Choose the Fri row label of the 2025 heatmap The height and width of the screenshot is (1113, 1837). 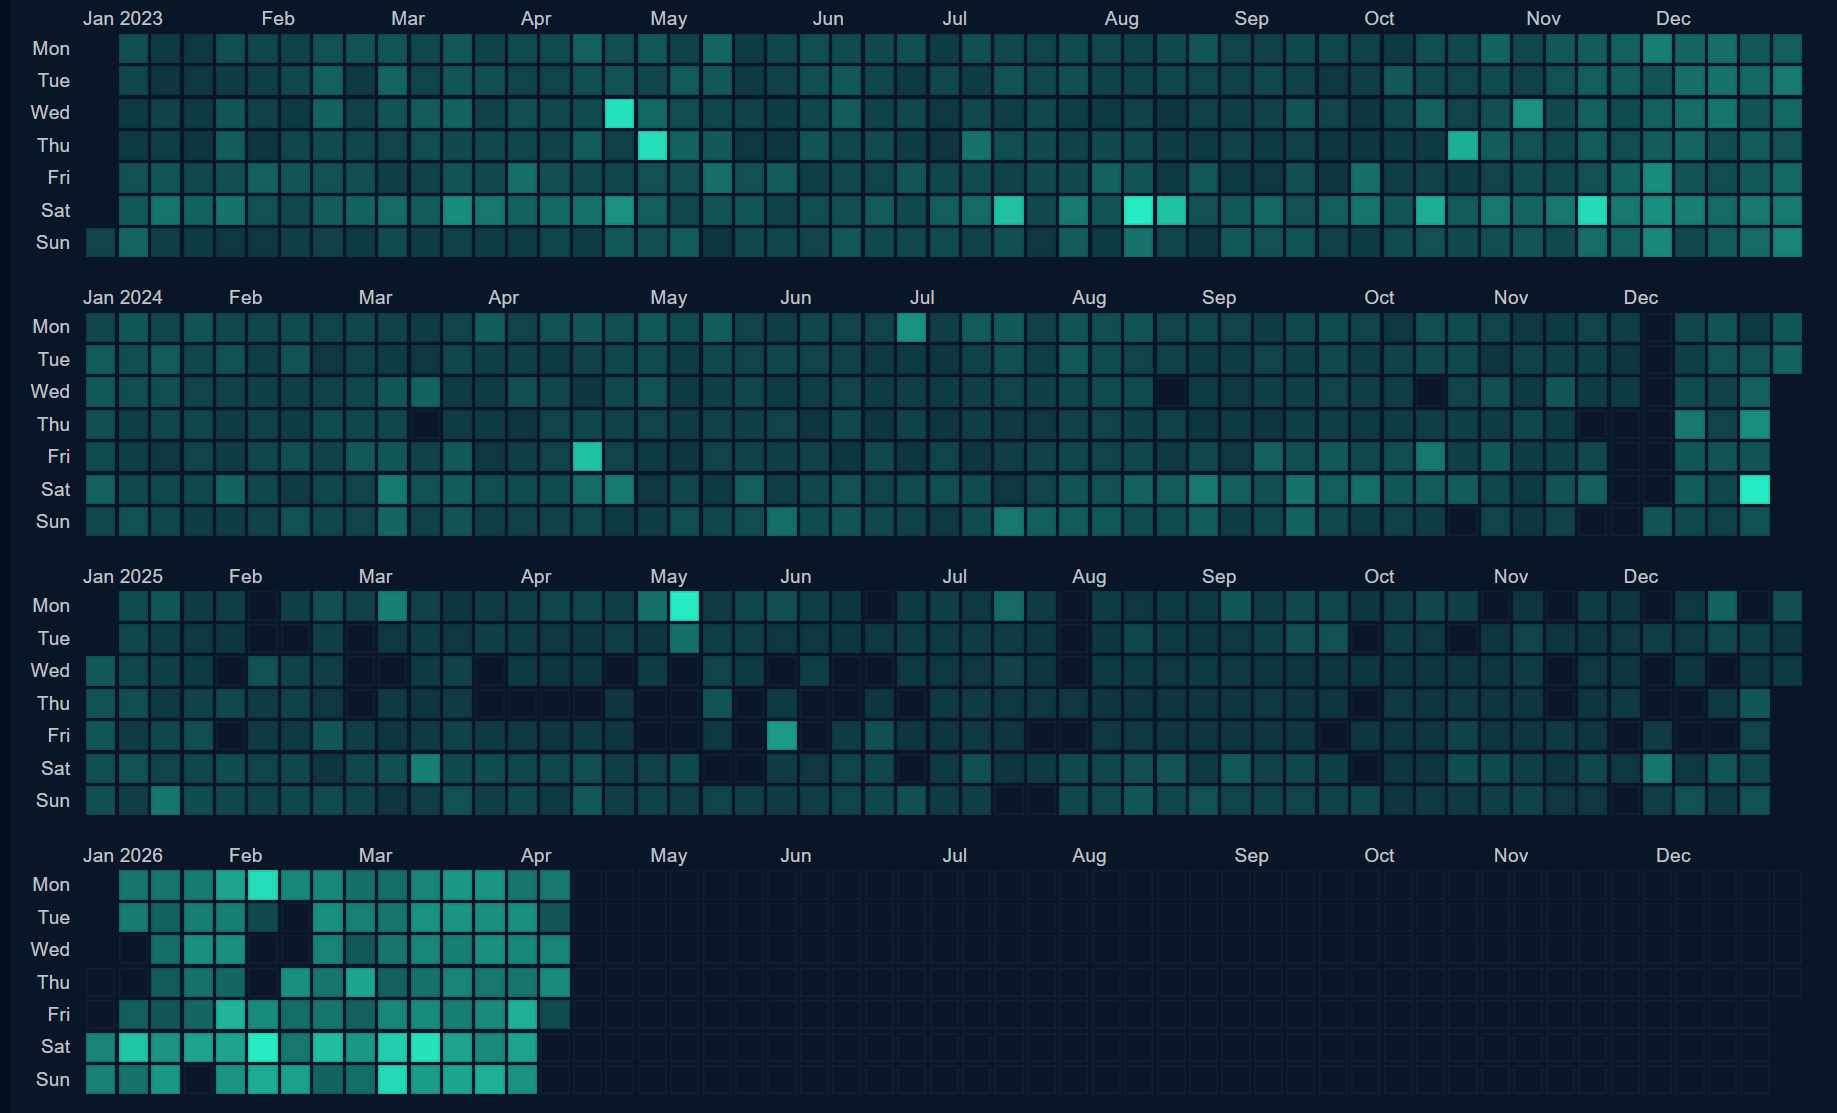[x=59, y=735]
